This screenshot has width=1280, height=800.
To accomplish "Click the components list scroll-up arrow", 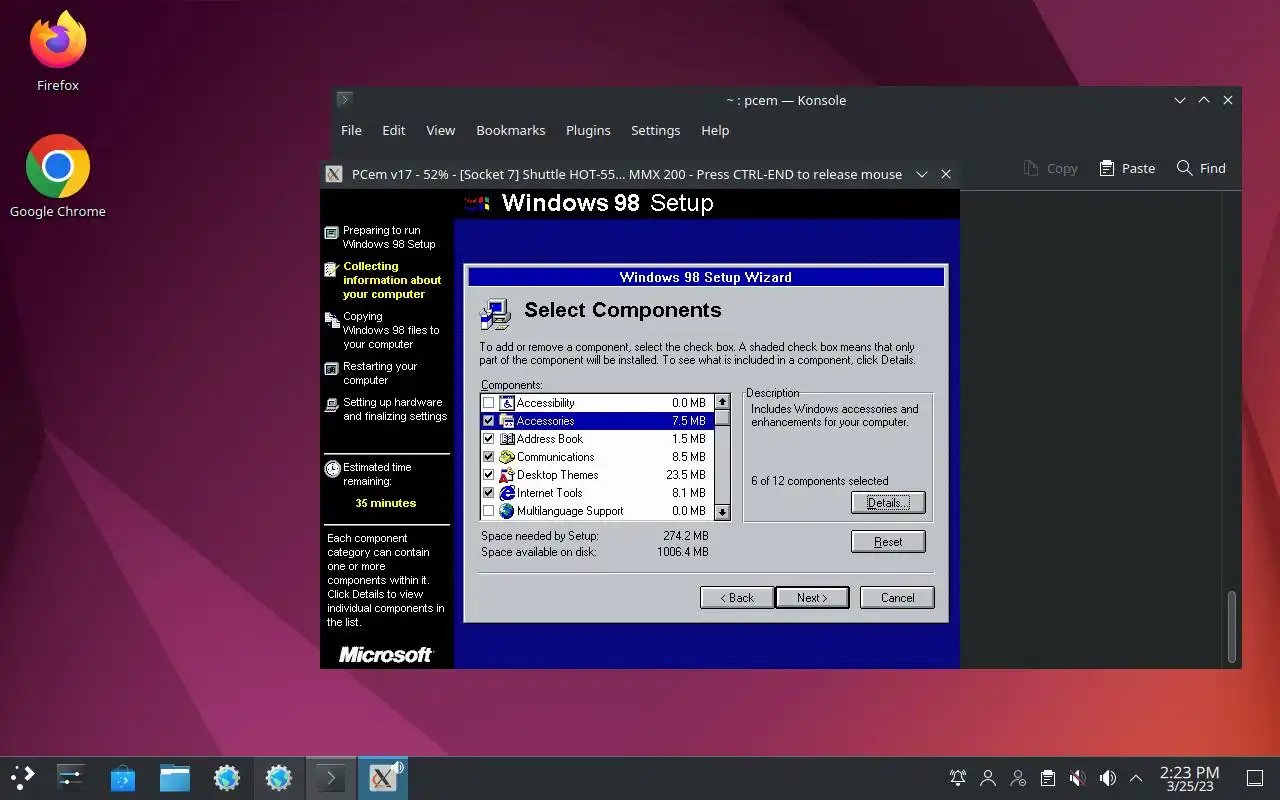I will coord(722,402).
